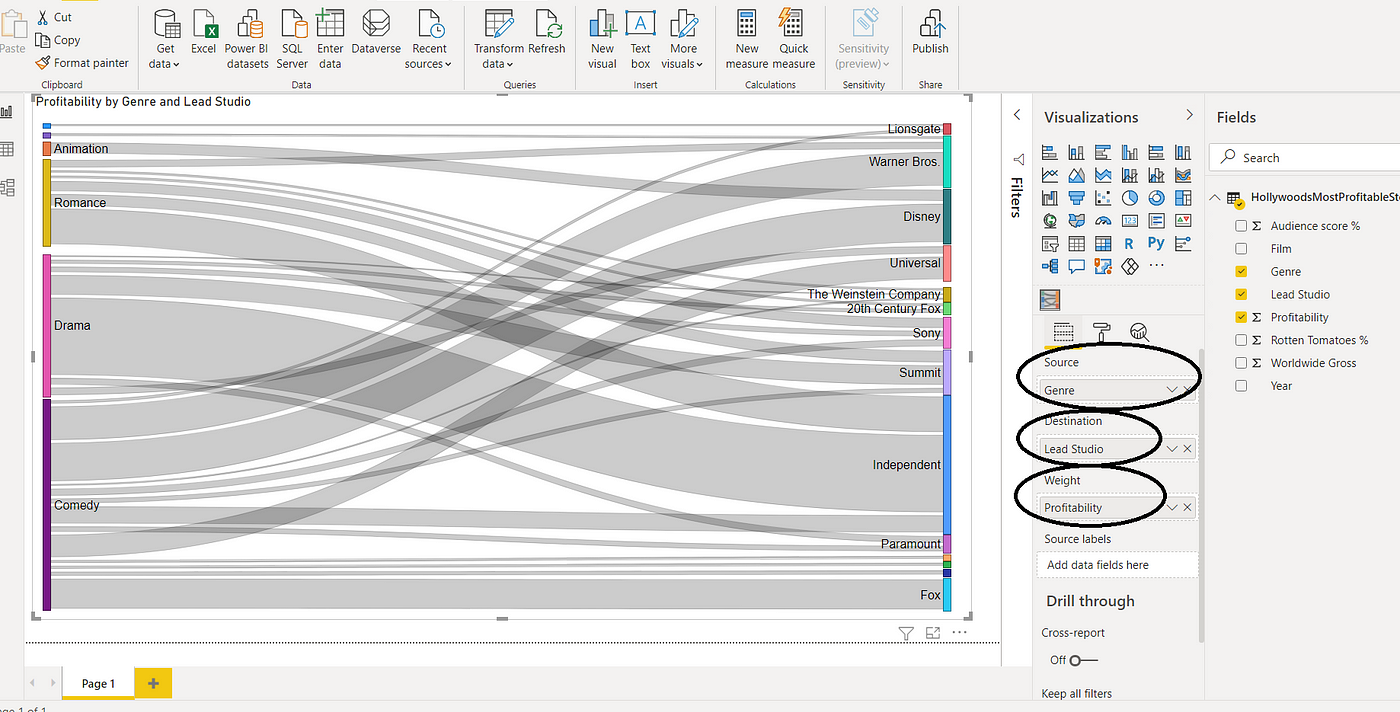Click the Publish button
The height and width of the screenshot is (712, 1400).
[930, 32]
